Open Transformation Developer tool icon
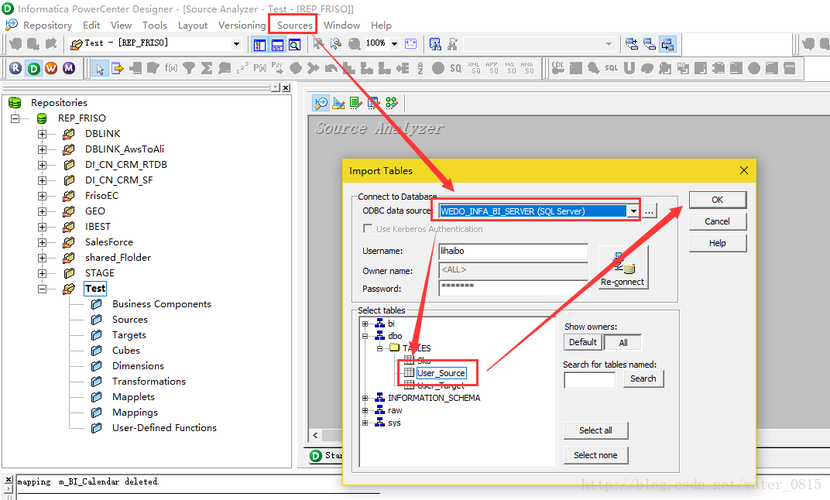Screen dimensions: 830x500 (x=356, y=103)
